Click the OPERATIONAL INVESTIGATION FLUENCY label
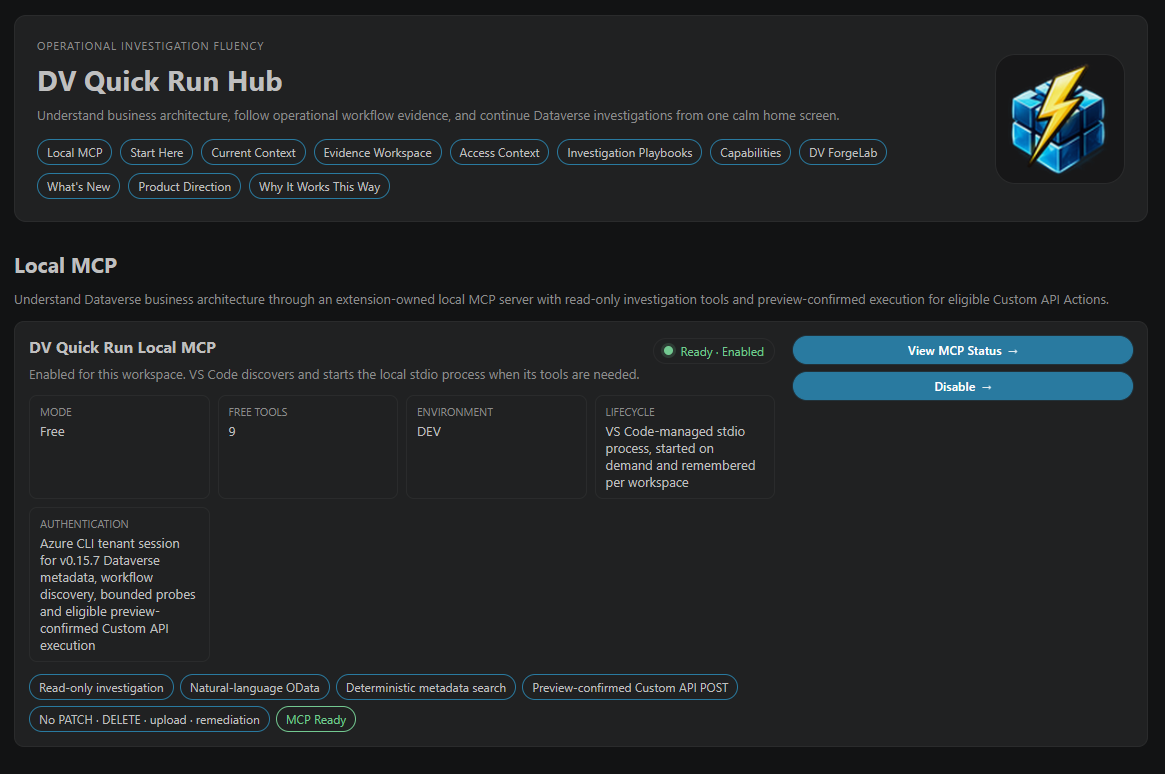 coord(150,46)
